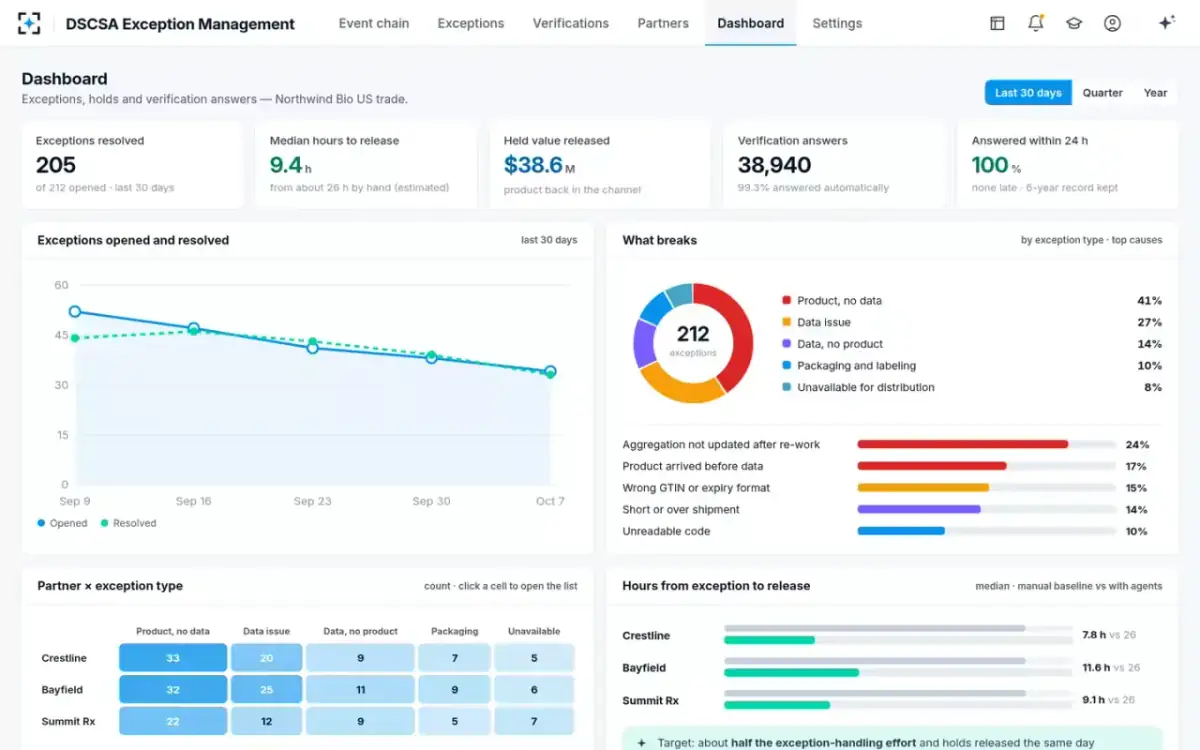Screen dimensions: 1200x750
Task: Click the 212 exceptions donut center
Action: [693, 340]
